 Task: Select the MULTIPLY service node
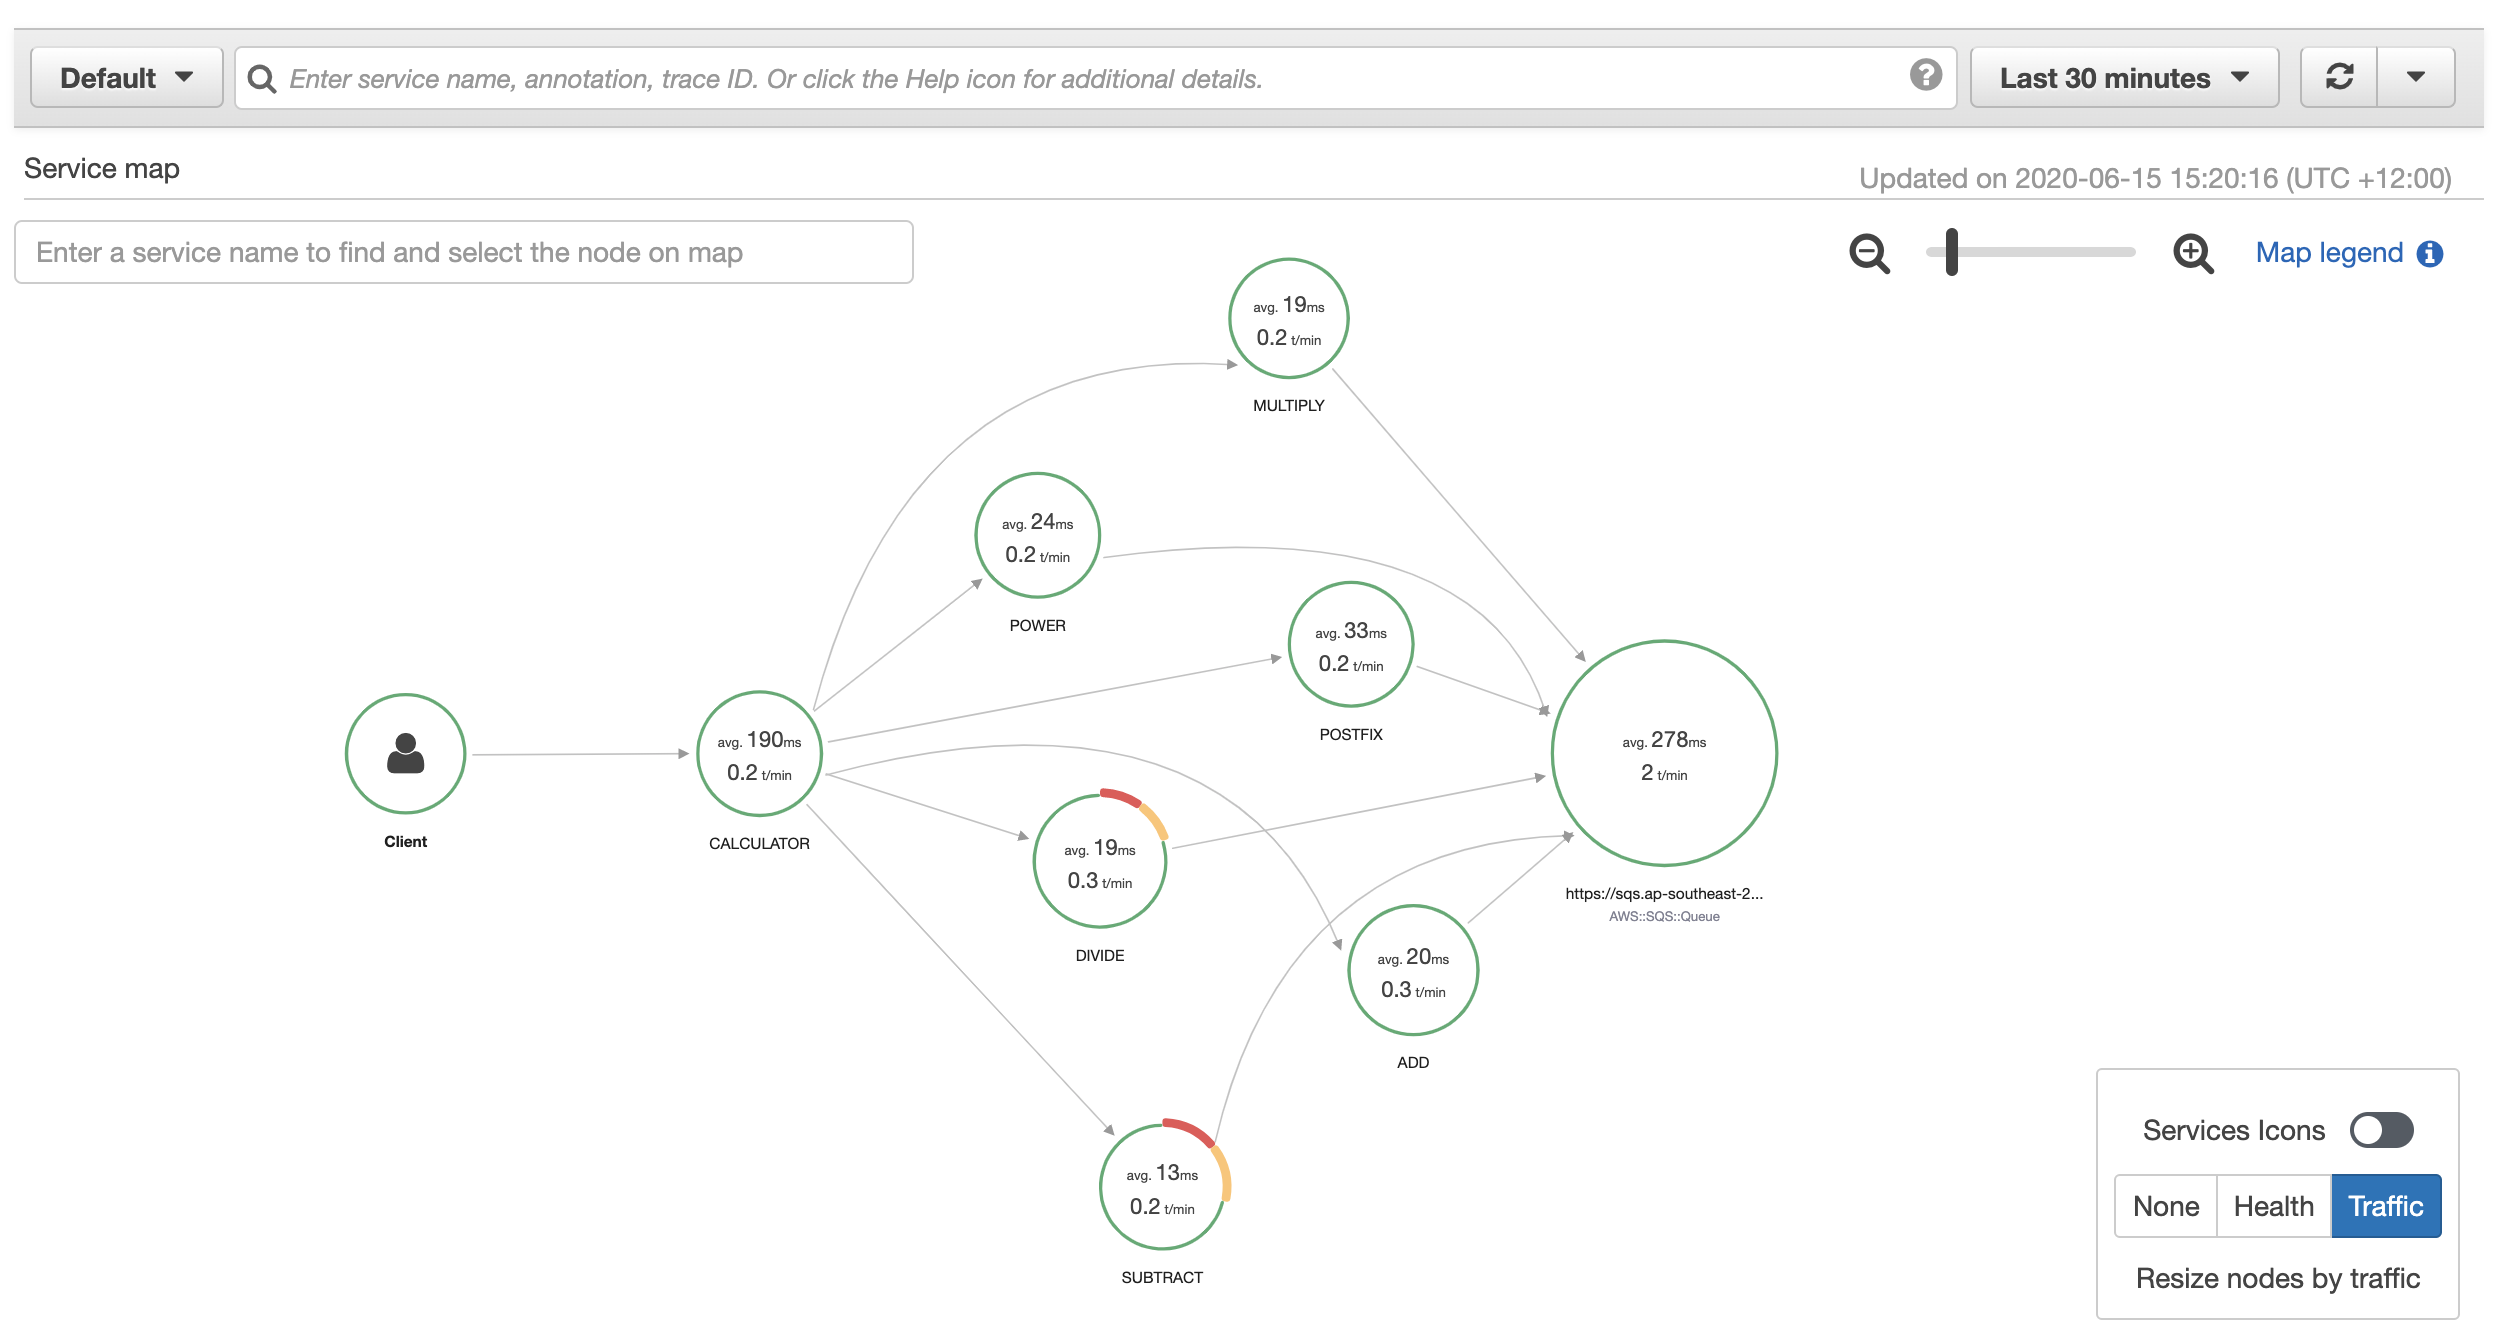click(x=1288, y=319)
